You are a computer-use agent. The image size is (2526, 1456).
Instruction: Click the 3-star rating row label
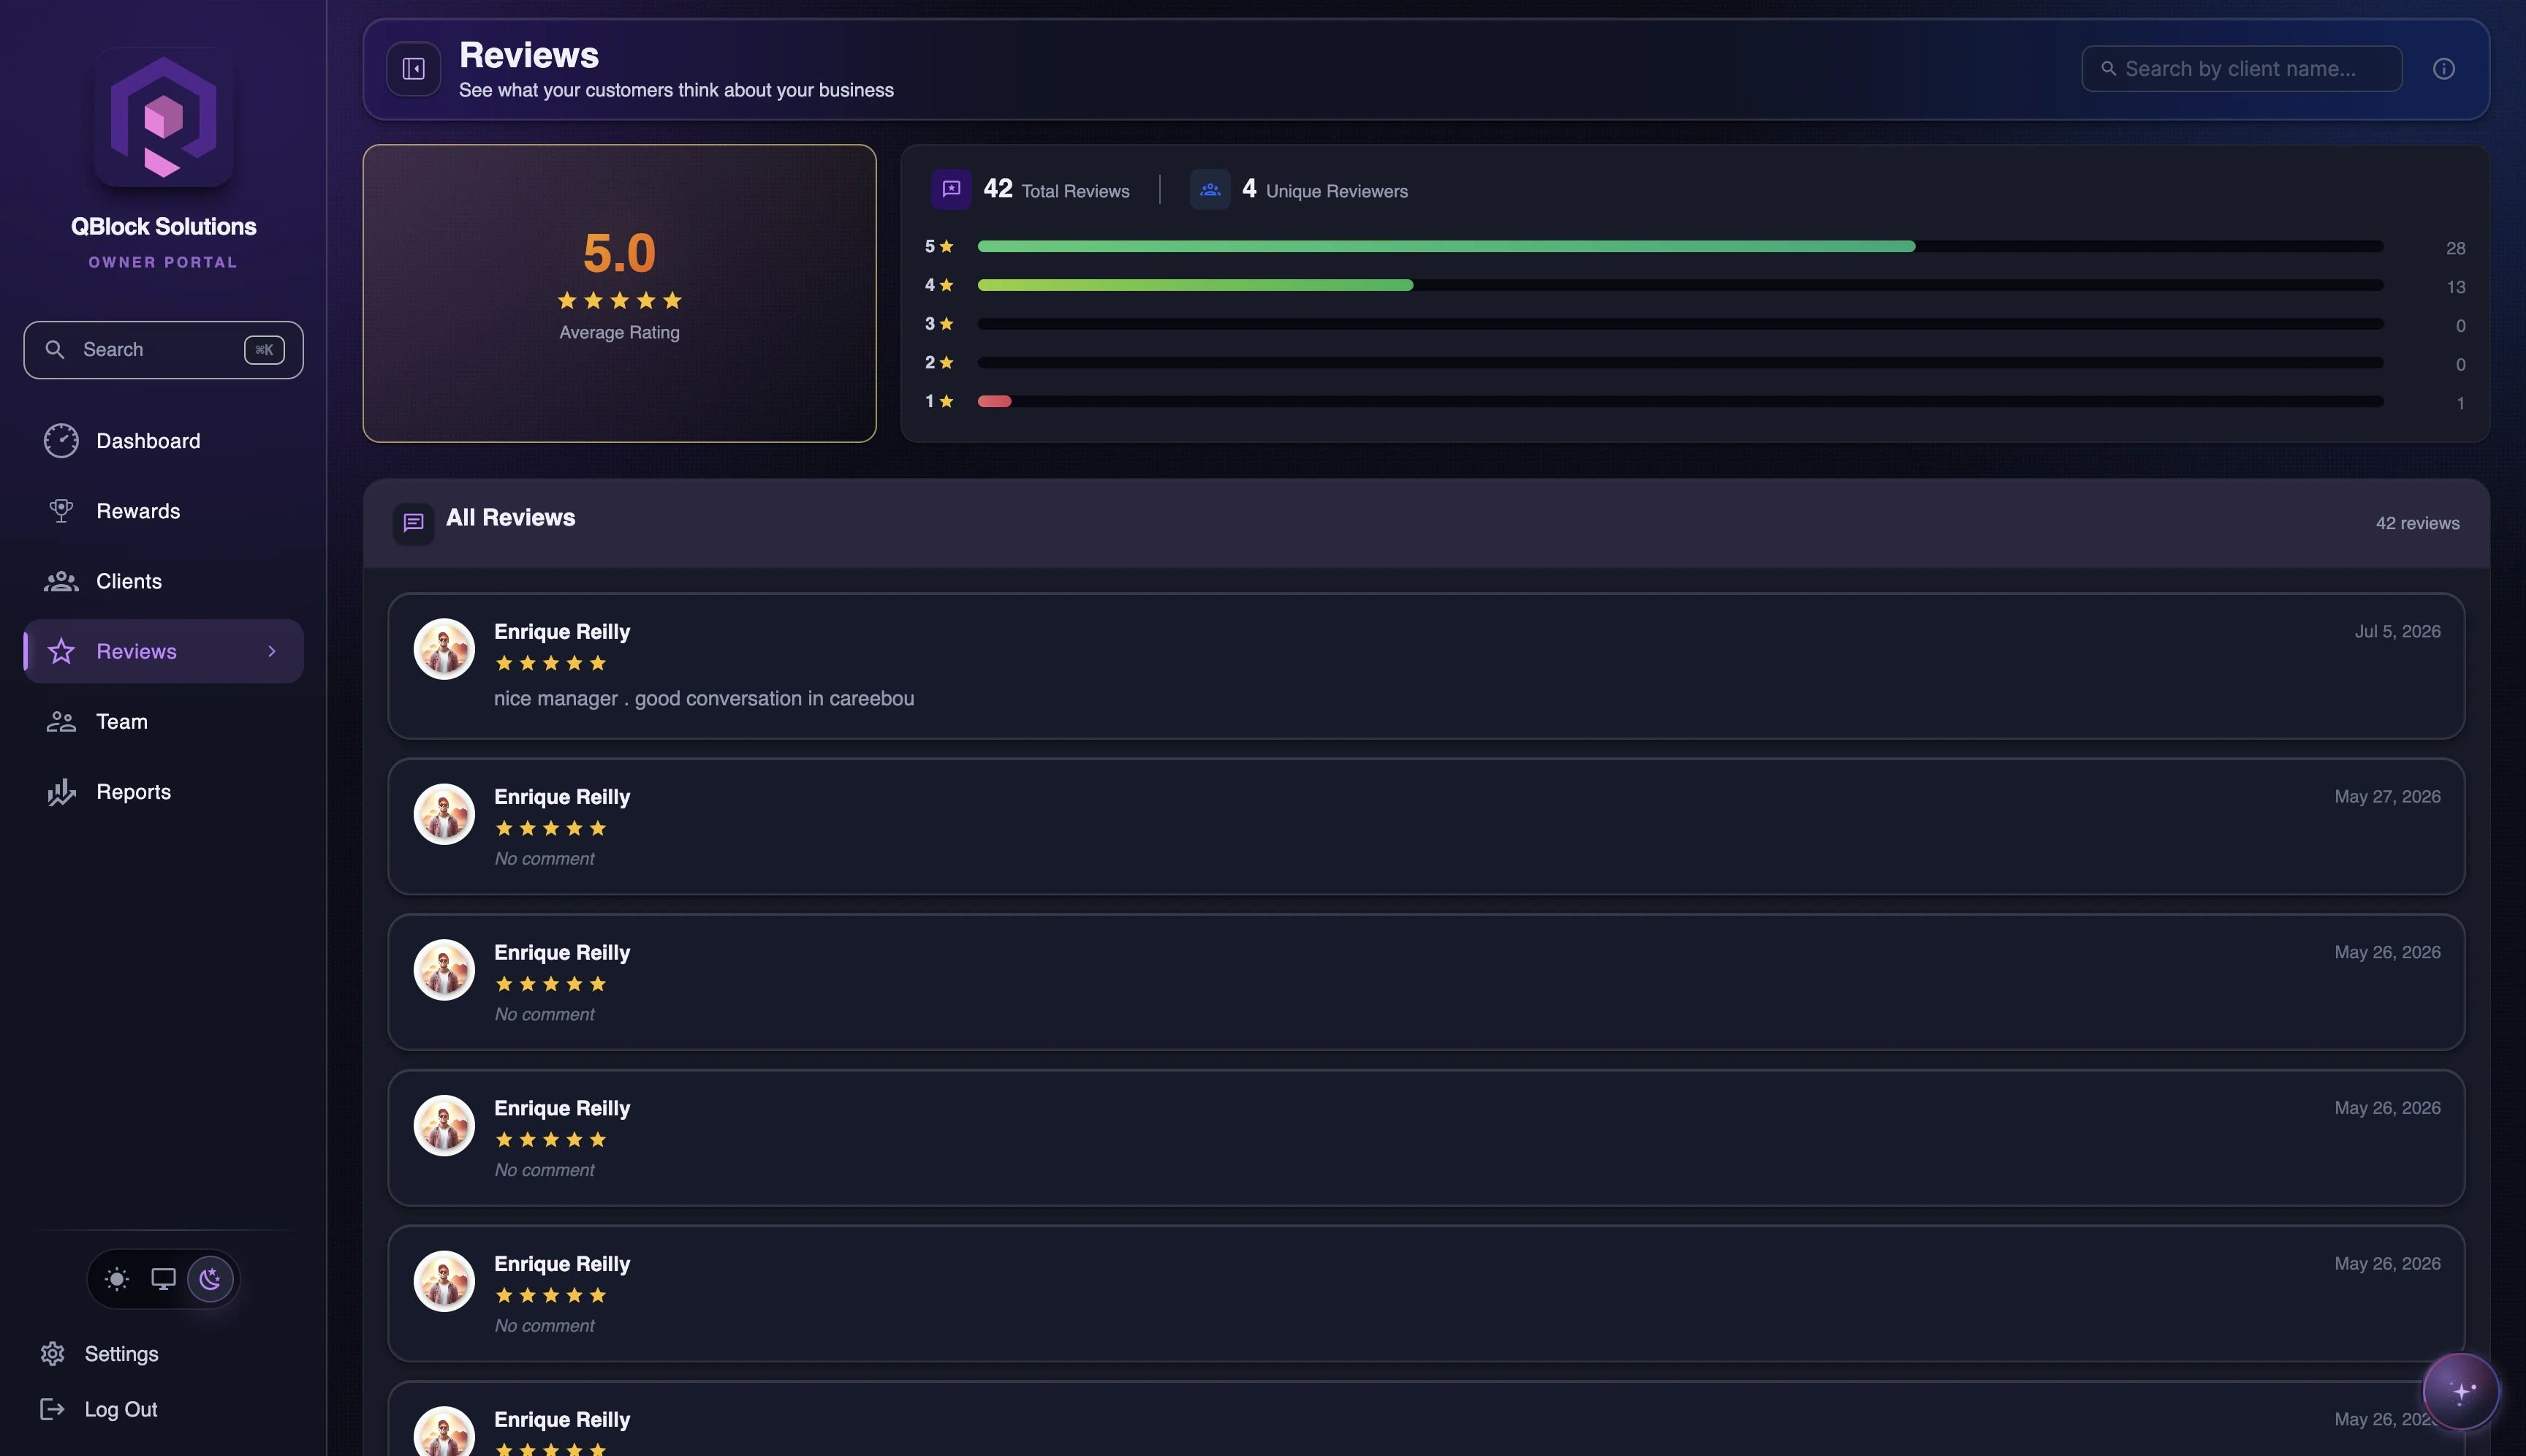click(939, 324)
